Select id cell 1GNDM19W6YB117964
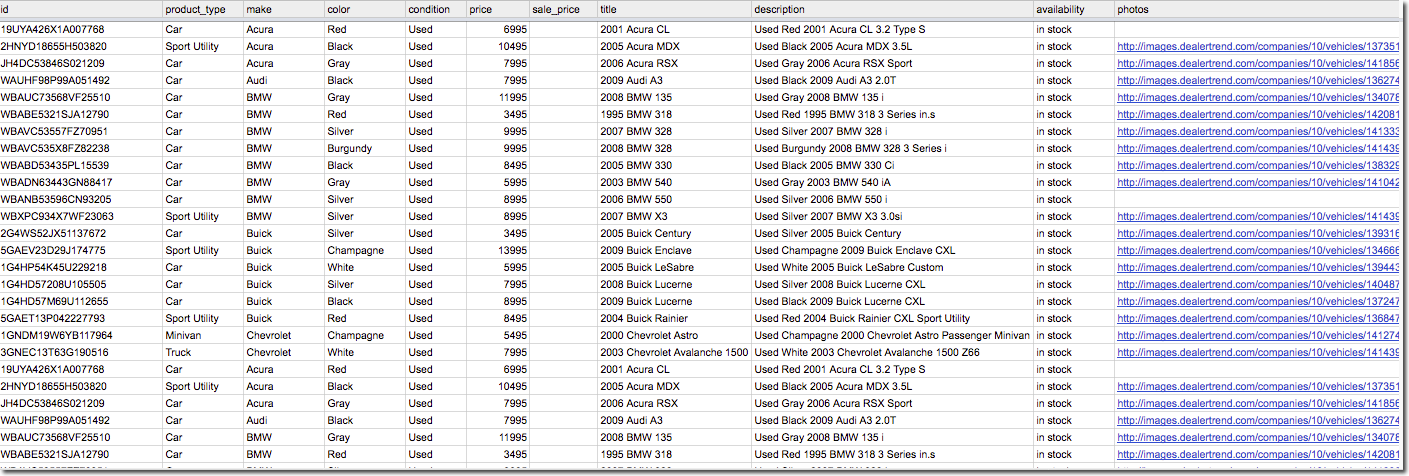The image size is (1409, 476). tap(81, 335)
